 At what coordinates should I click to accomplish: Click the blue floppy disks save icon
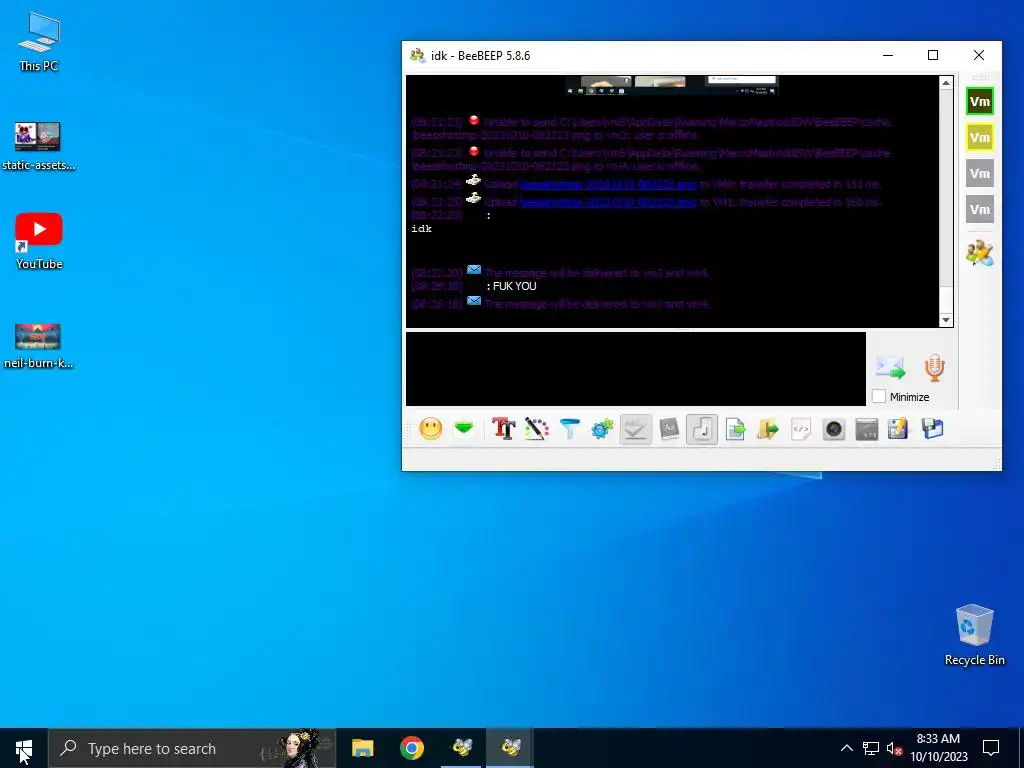tap(933, 429)
